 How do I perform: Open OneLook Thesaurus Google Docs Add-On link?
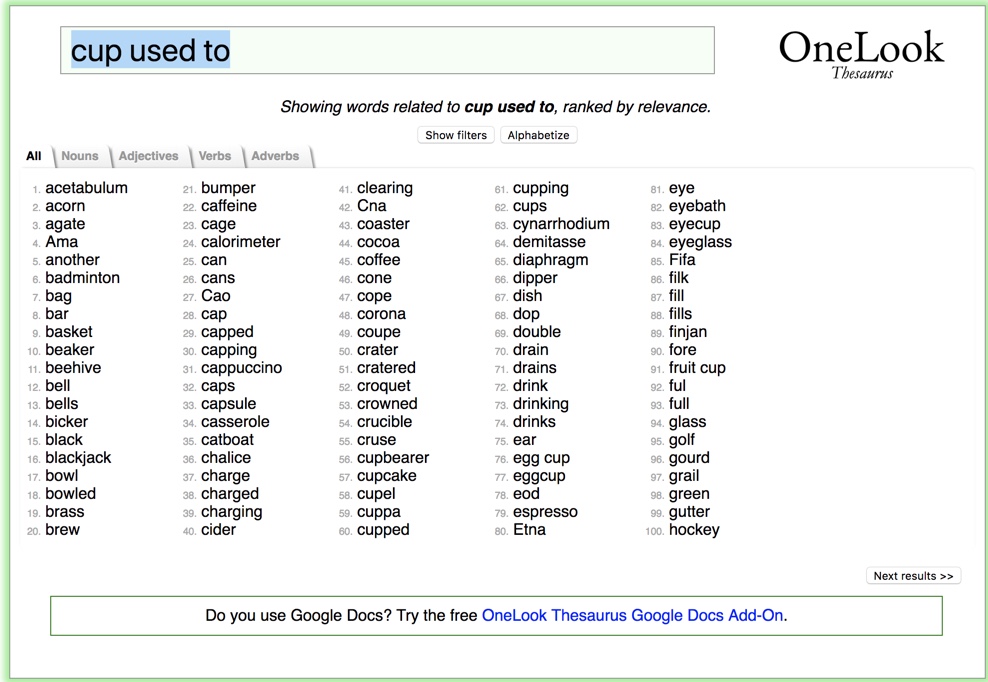(634, 615)
